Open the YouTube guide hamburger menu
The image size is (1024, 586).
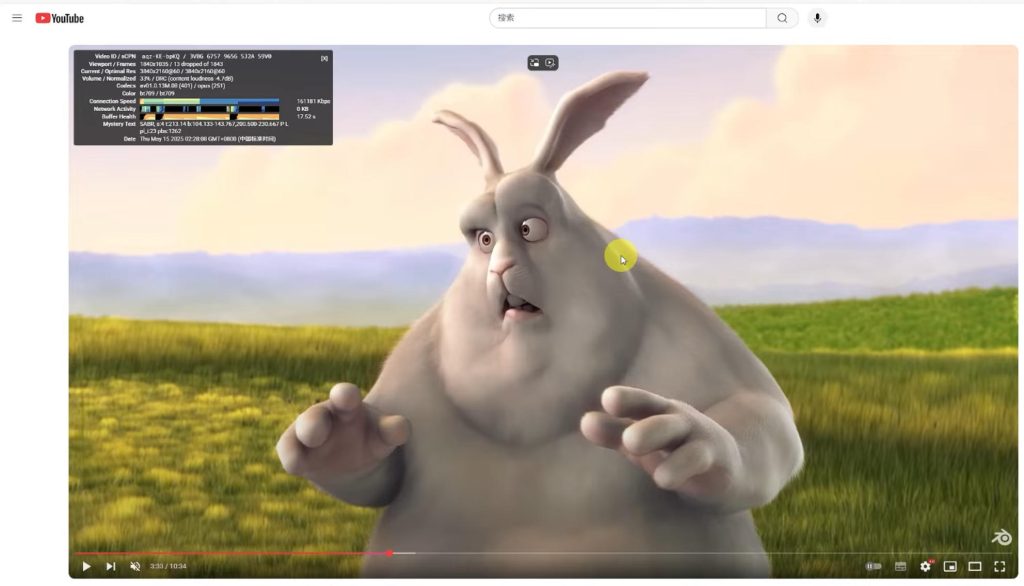(x=17, y=18)
